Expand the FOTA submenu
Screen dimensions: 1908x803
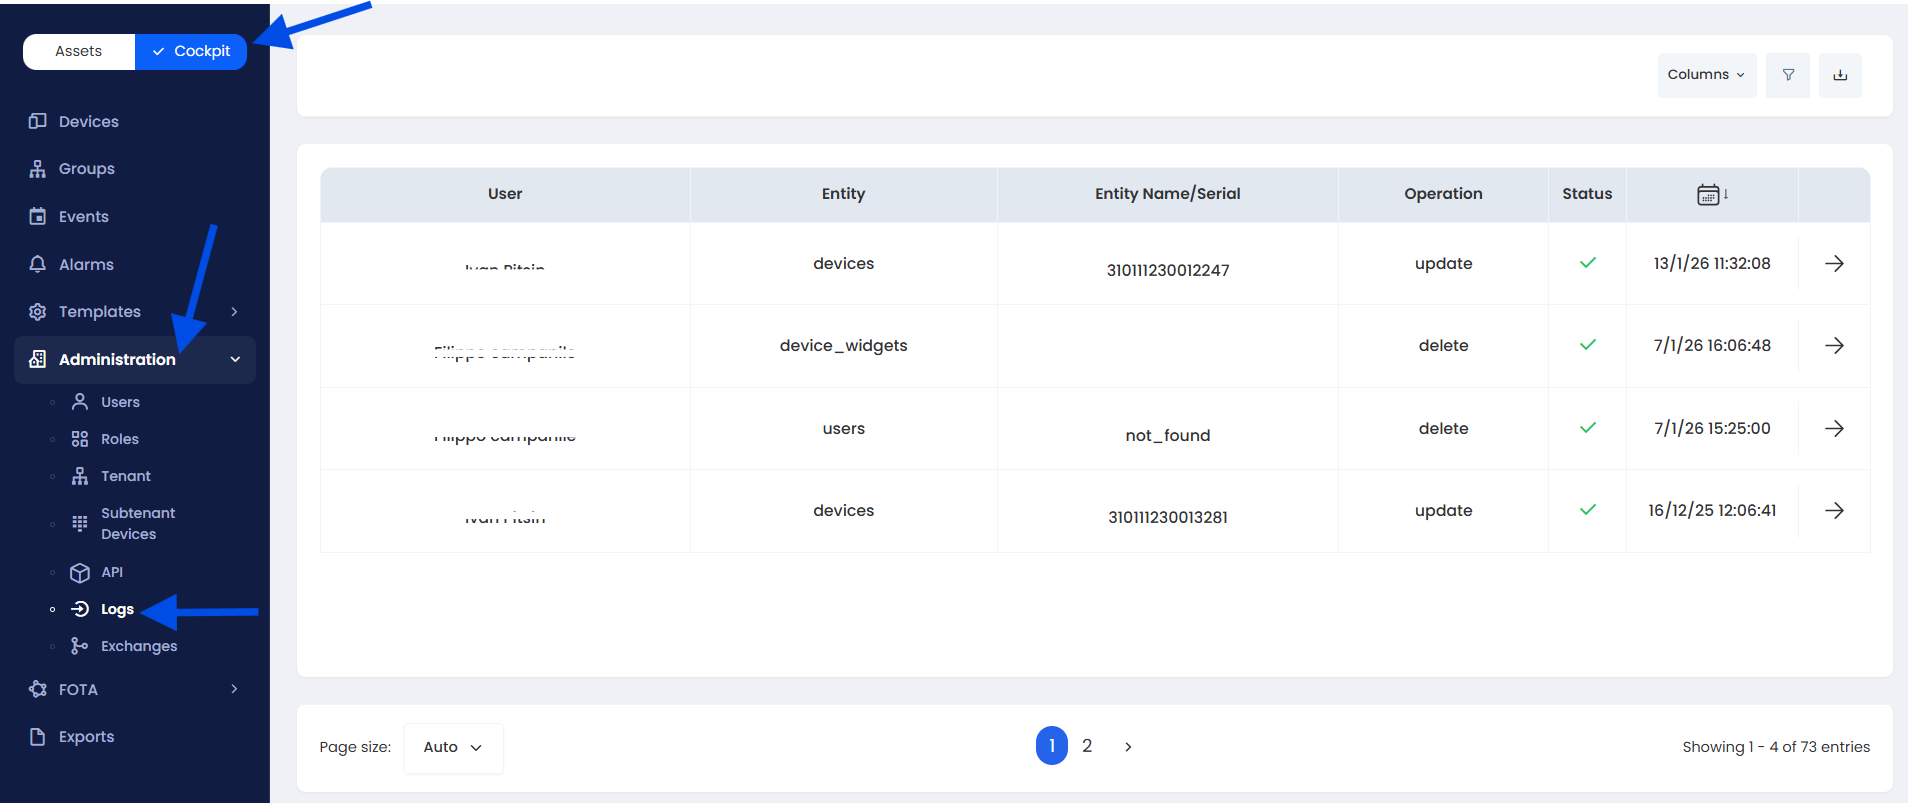[x=234, y=689]
